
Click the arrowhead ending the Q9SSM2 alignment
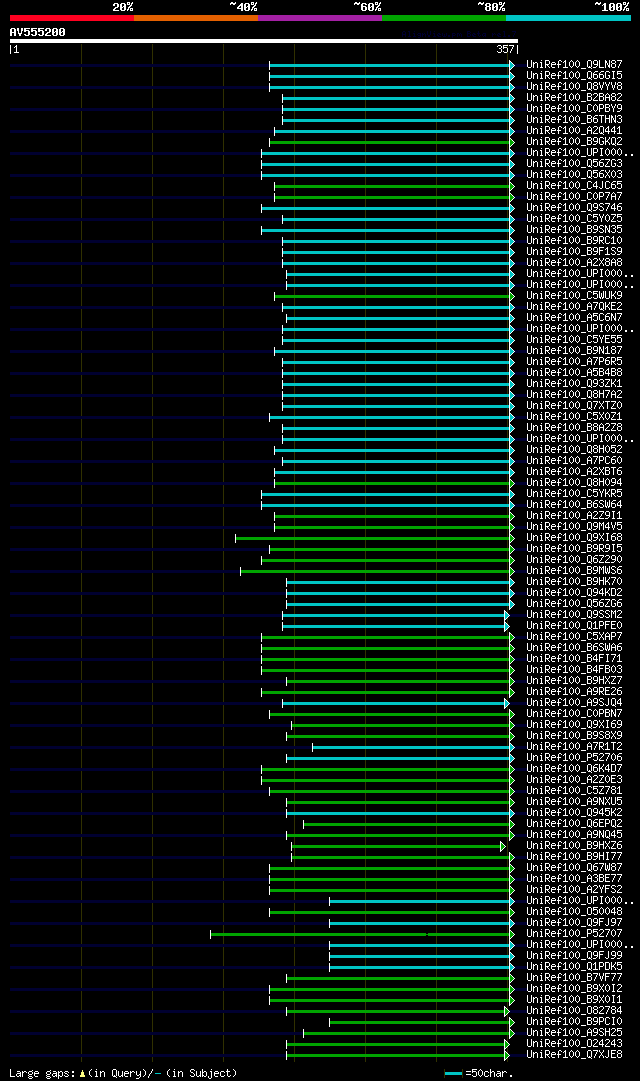pos(507,616)
